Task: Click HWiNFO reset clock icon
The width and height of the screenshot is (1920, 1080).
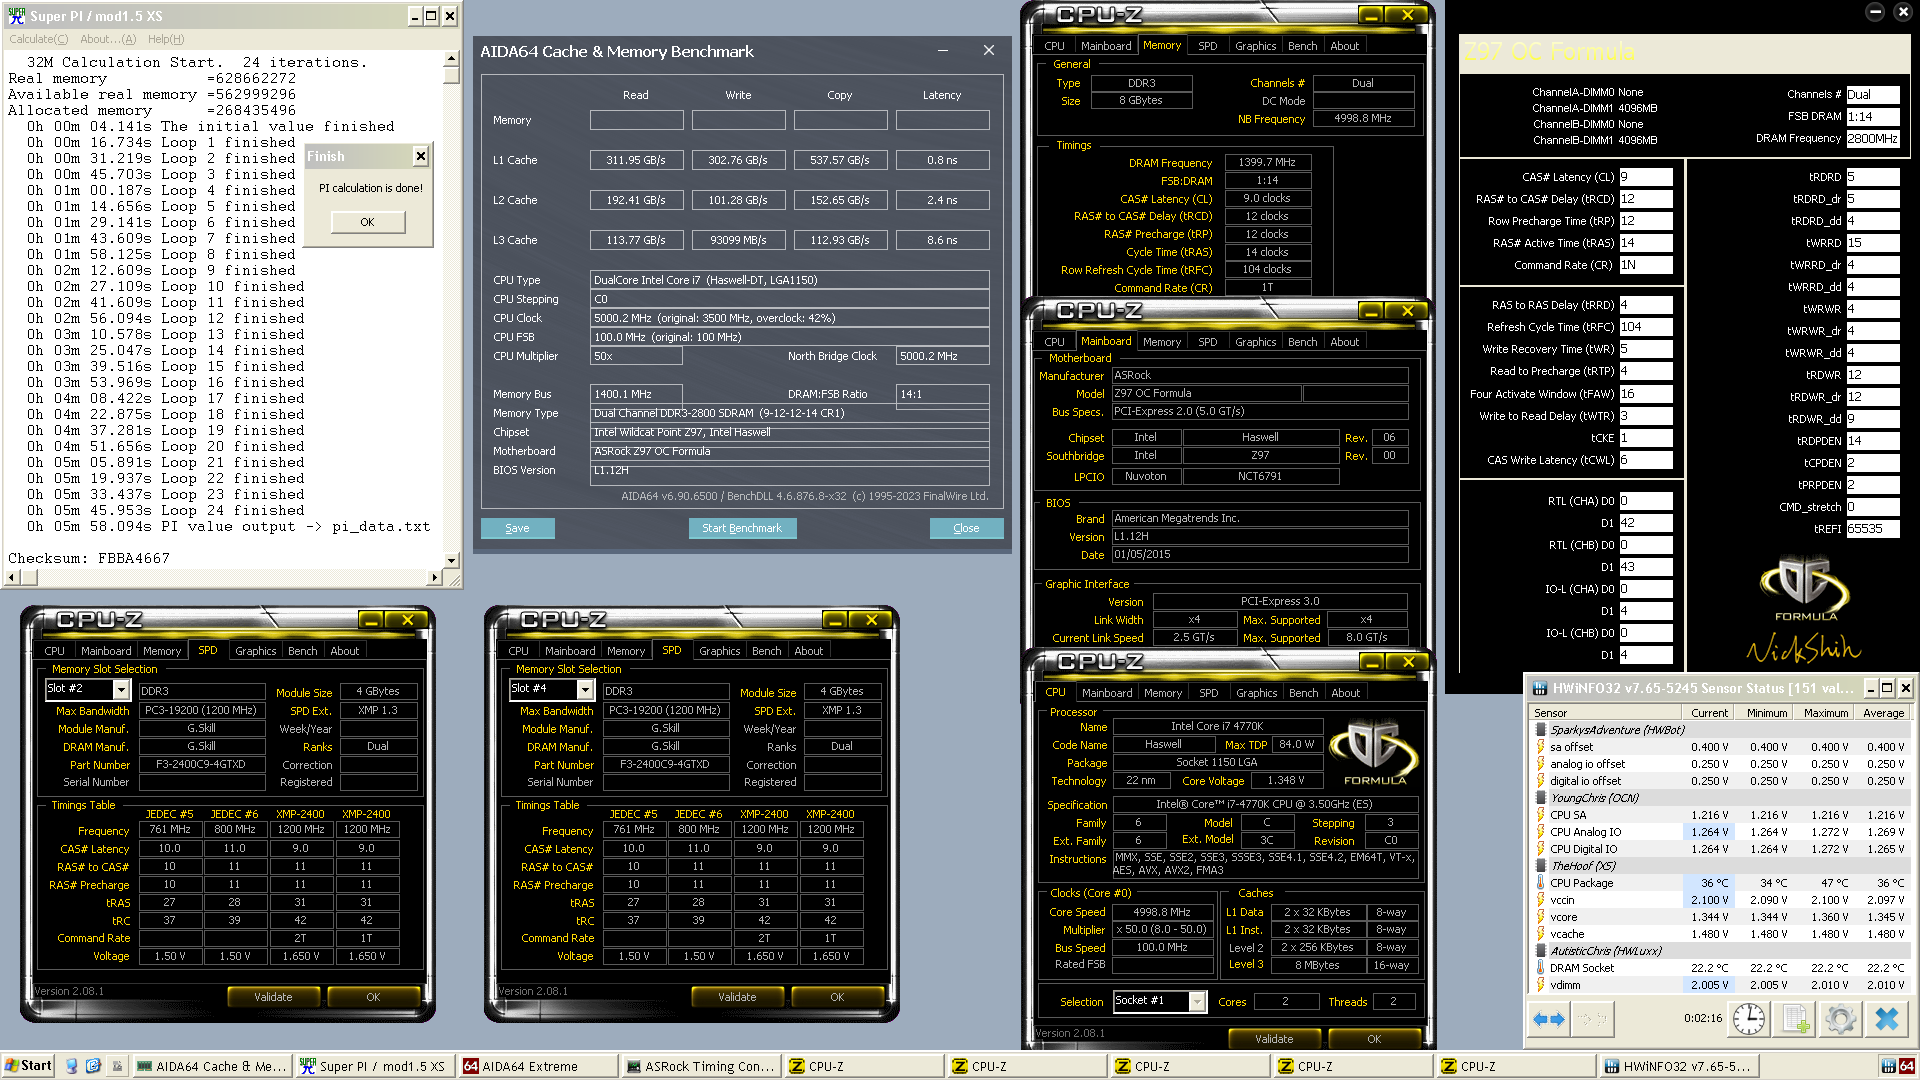Action: pos(1748,1019)
